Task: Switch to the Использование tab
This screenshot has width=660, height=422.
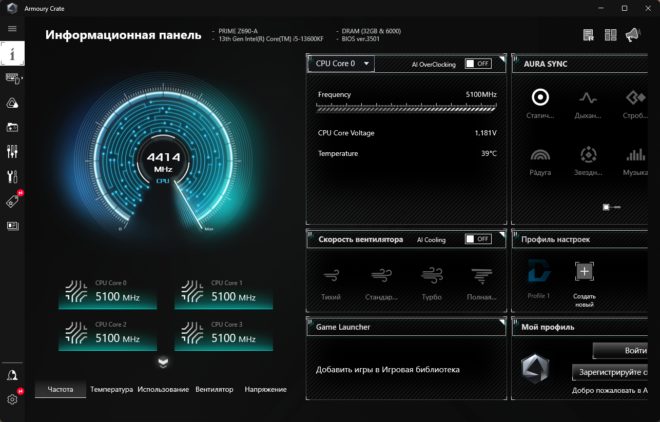Action: tap(163, 389)
